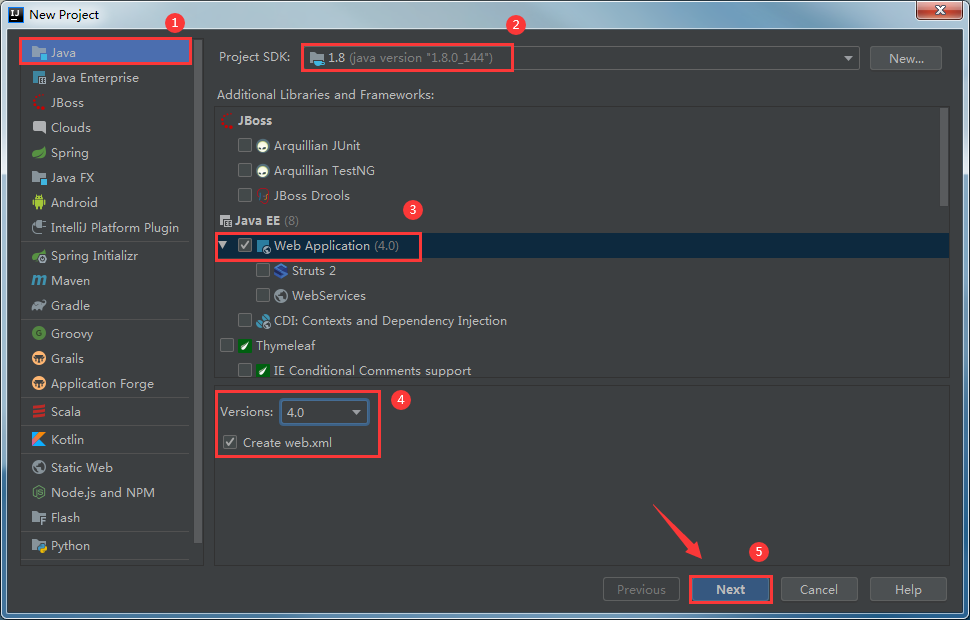Viewport: 970px width, 620px height.
Task: Click the Java FX folder icon
Action: [39, 178]
